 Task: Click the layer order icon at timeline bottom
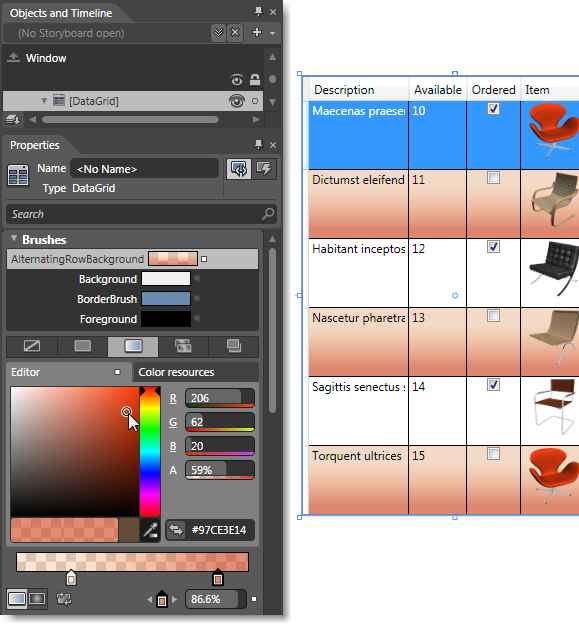click(12, 119)
